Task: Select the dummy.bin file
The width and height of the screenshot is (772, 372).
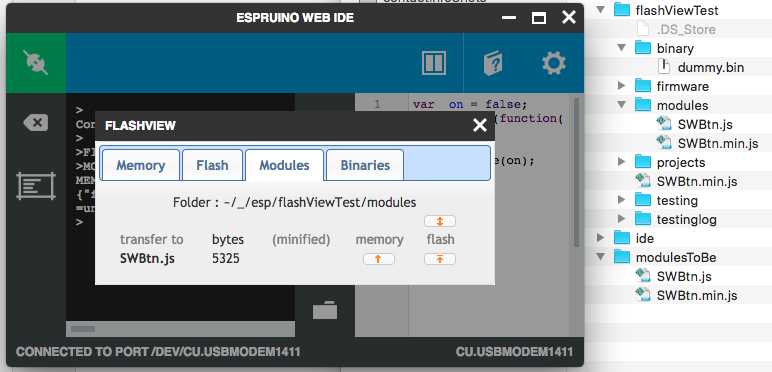Action: pos(710,67)
